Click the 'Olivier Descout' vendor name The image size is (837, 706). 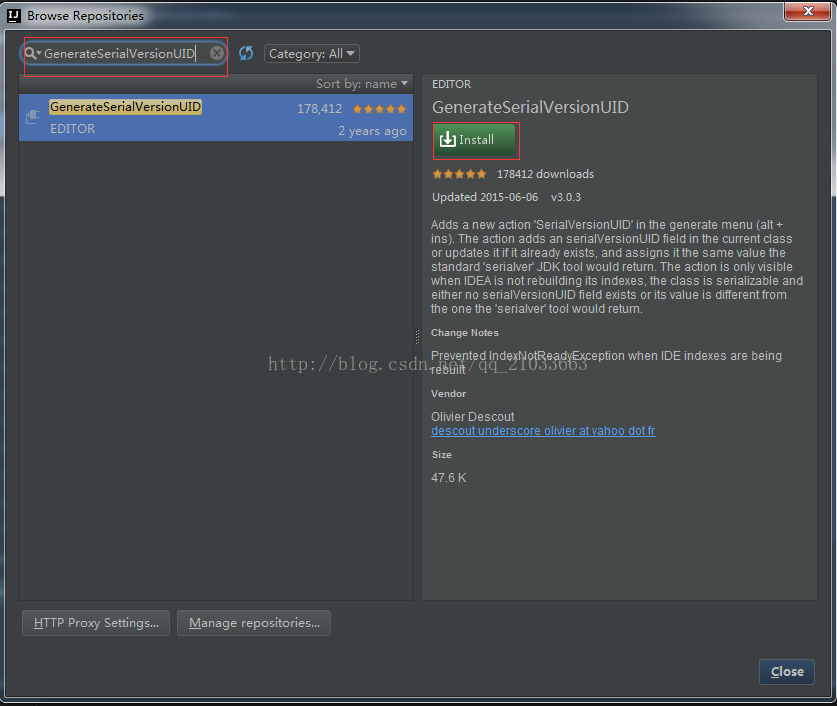tap(472, 417)
